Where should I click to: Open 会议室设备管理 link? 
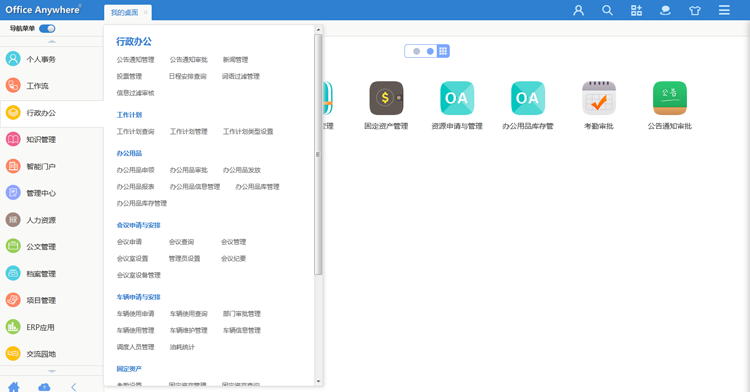coord(139,275)
